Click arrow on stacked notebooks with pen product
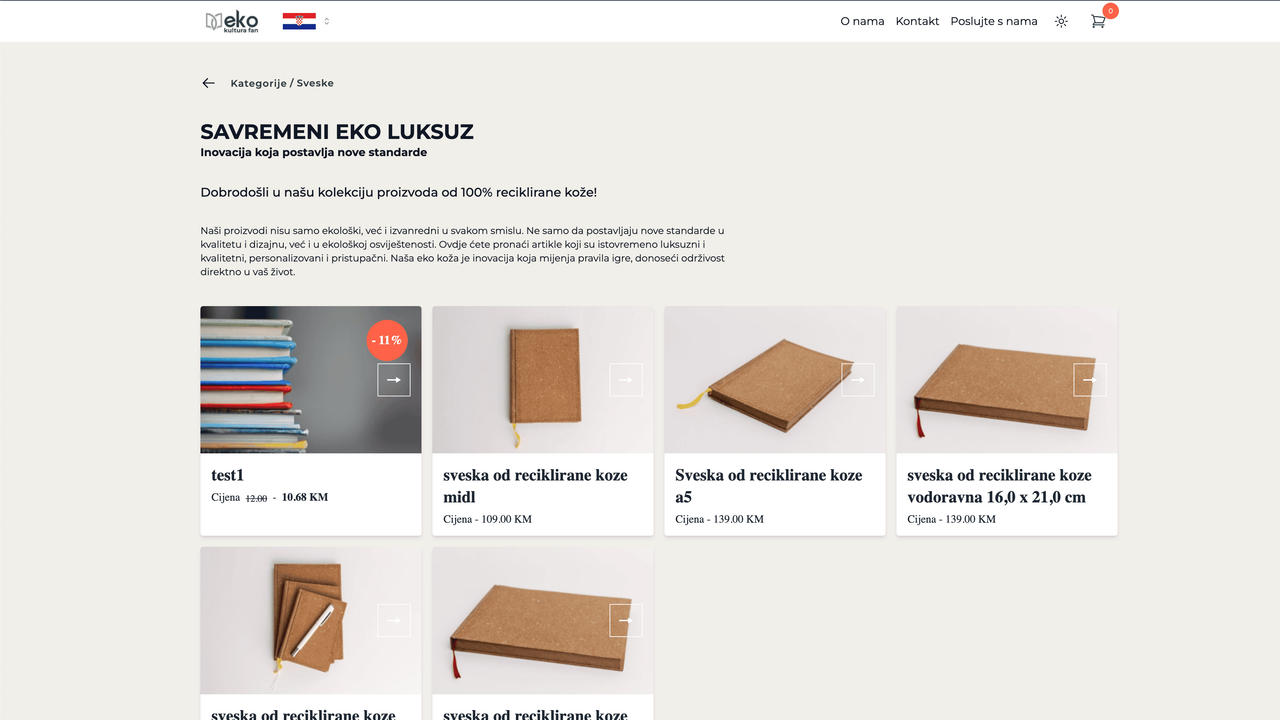 point(394,620)
